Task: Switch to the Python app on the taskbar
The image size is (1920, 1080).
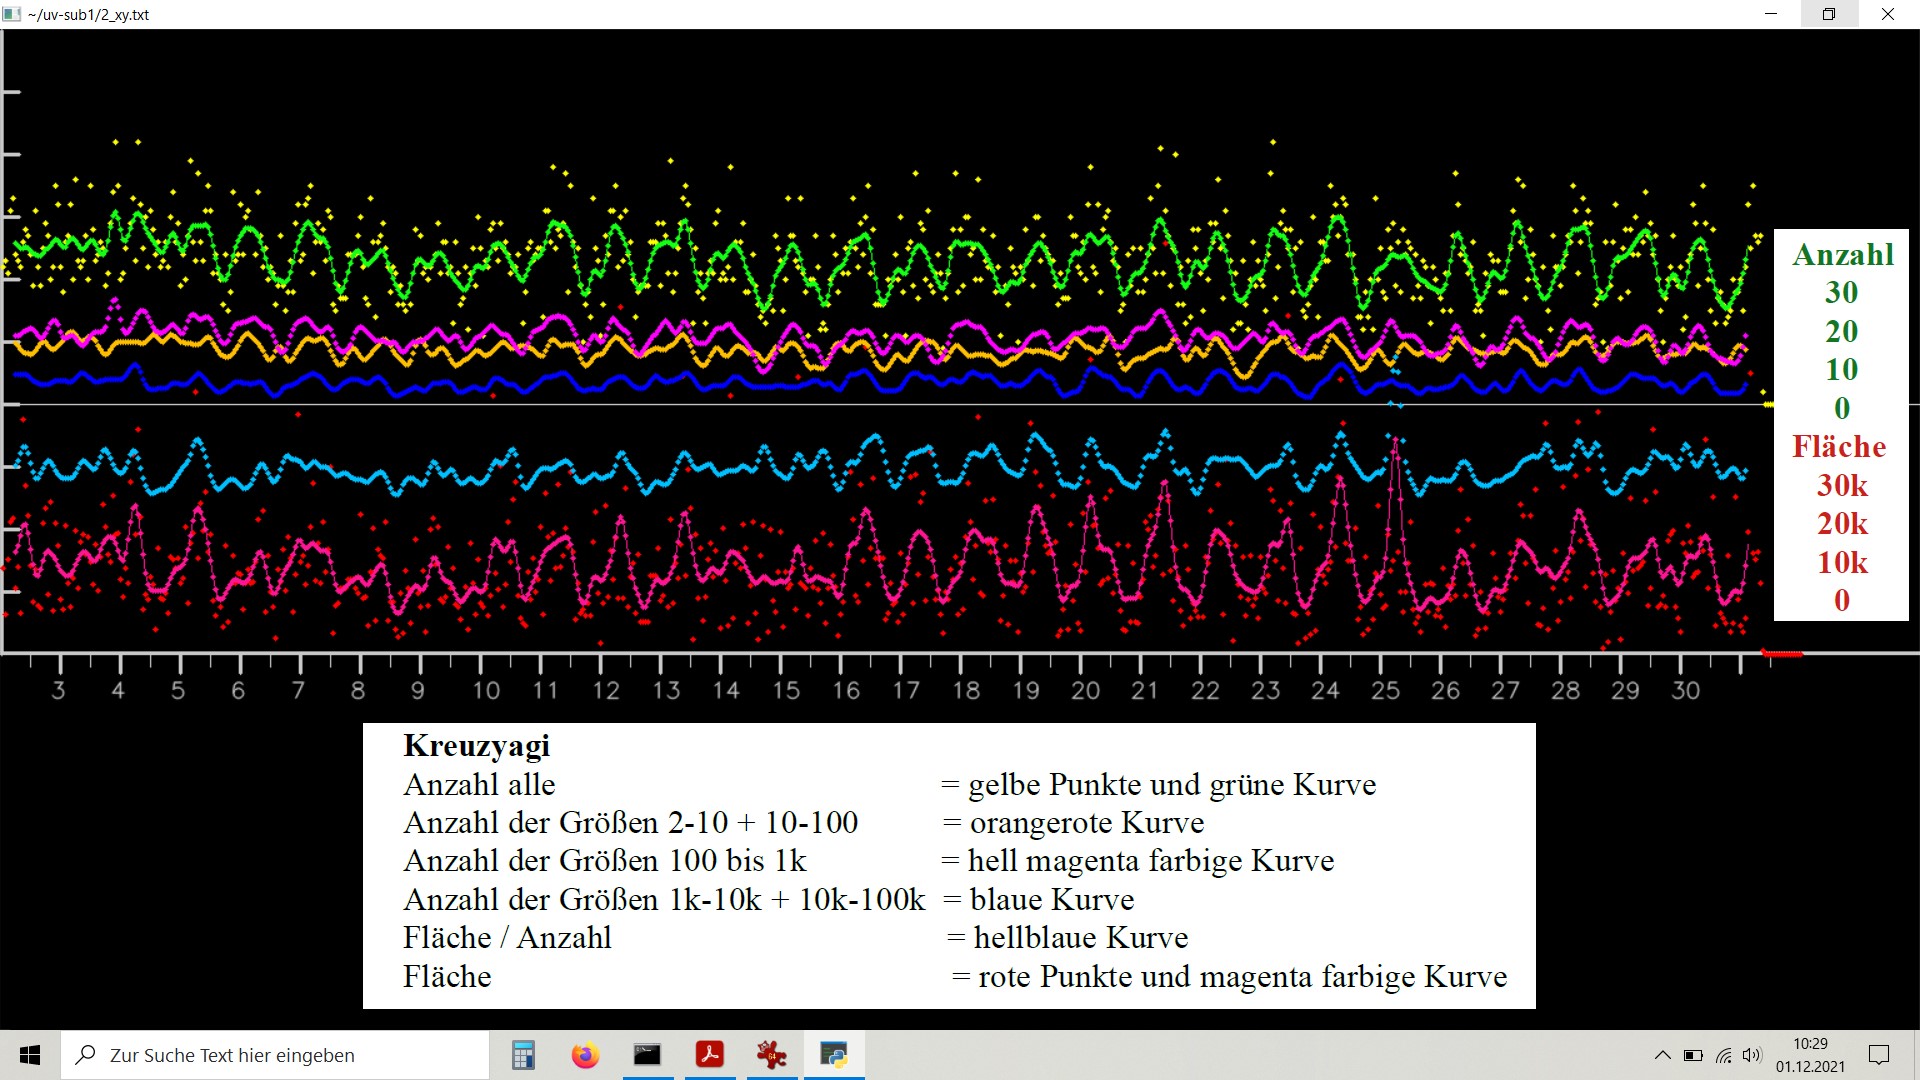Action: [833, 1055]
